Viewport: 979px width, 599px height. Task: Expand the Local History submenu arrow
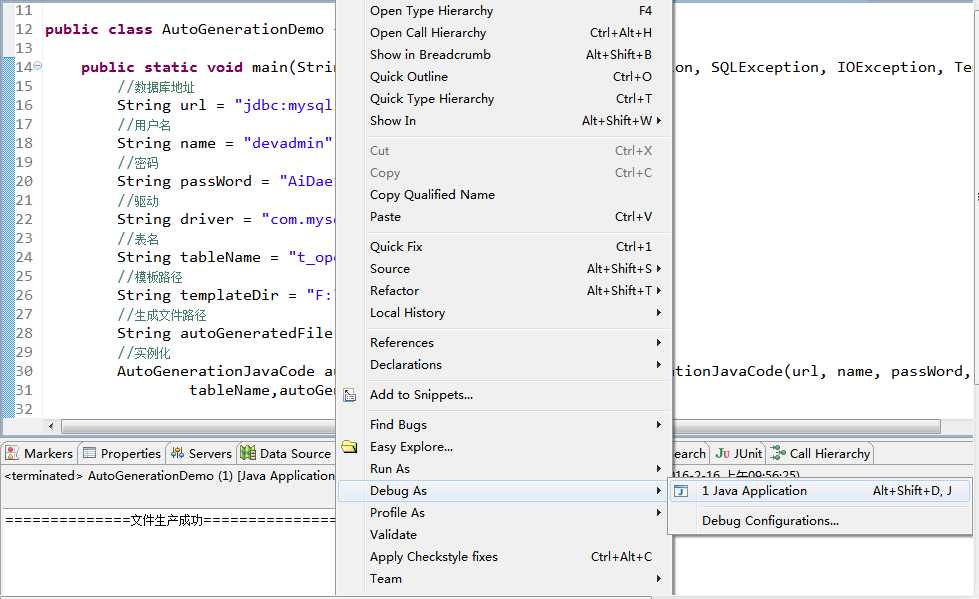tap(658, 312)
